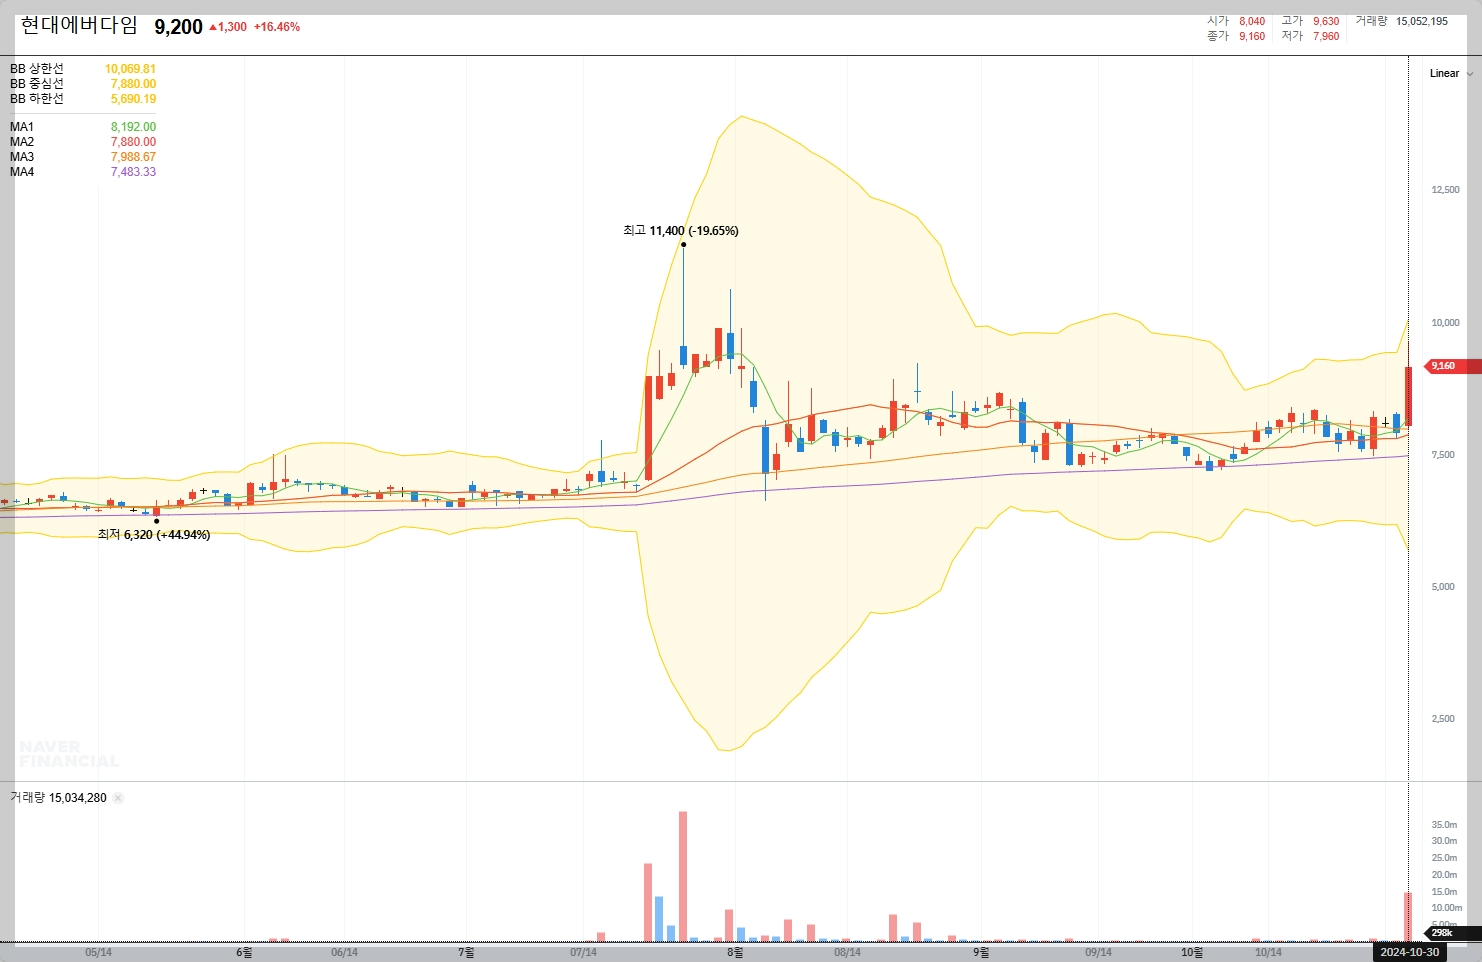Click the 거래량 15,034,280 volume pane label
The image size is (1482, 962).
pyautogui.click(x=58, y=798)
